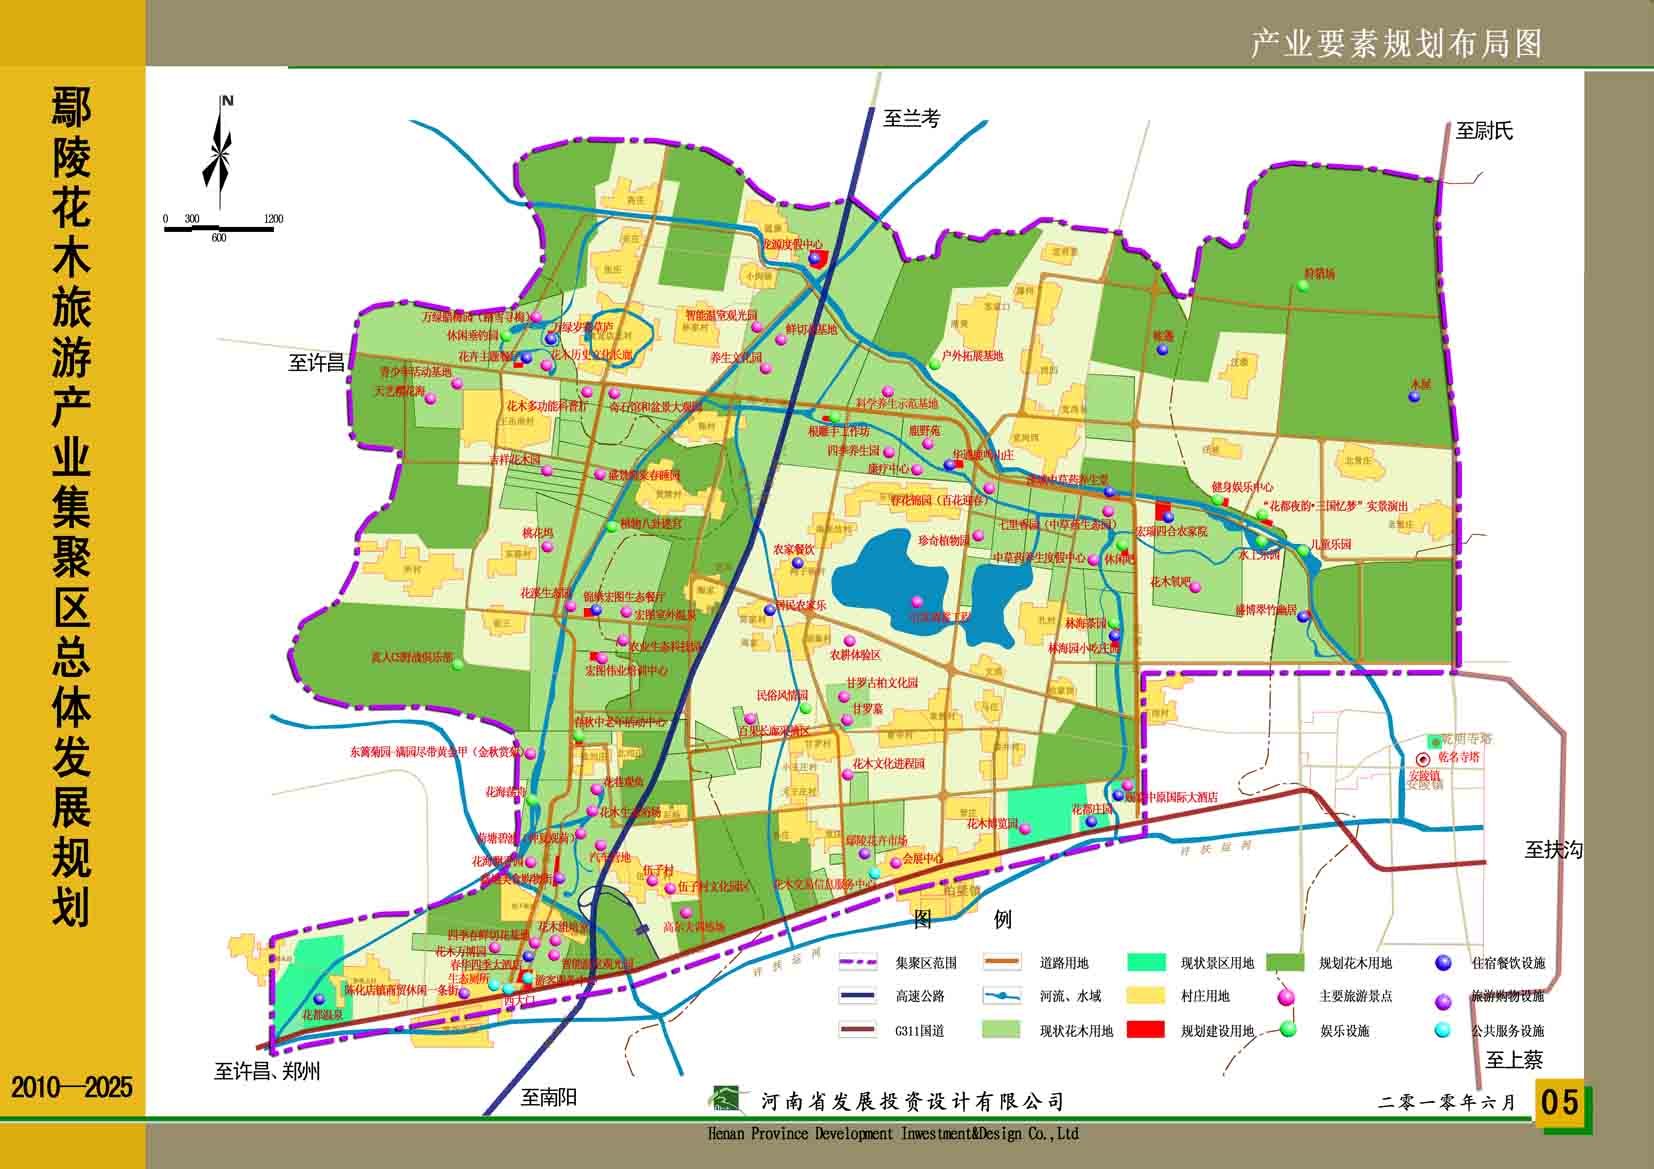Click the yellow 村庄用地 legend swatch

pyautogui.click(x=1145, y=996)
